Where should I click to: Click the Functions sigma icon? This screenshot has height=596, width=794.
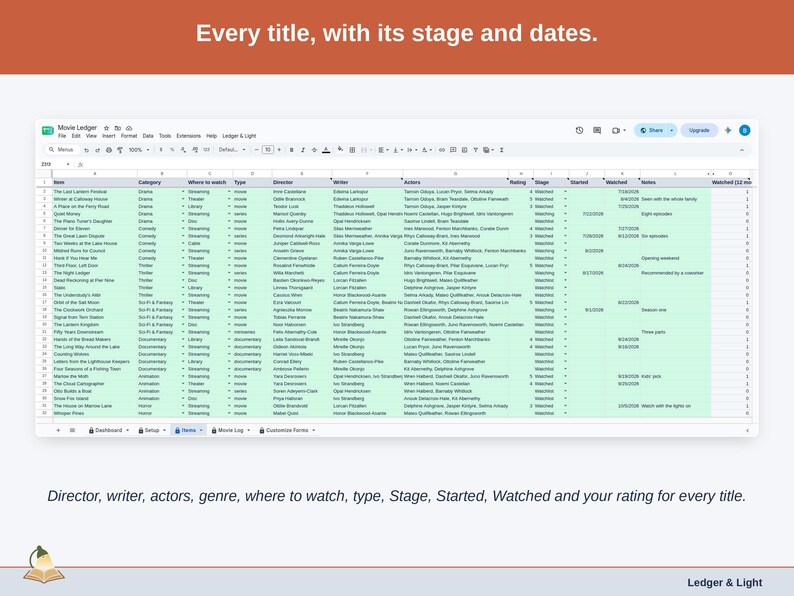point(501,150)
